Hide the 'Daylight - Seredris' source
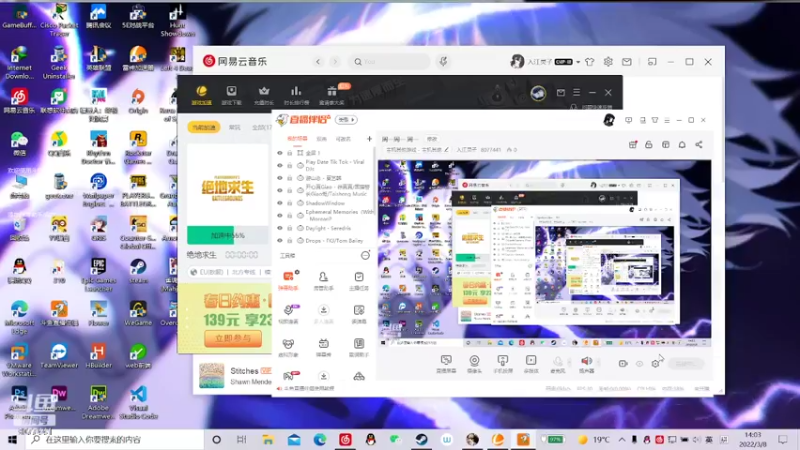Screen dimensions: 800x450 [x=280, y=228]
